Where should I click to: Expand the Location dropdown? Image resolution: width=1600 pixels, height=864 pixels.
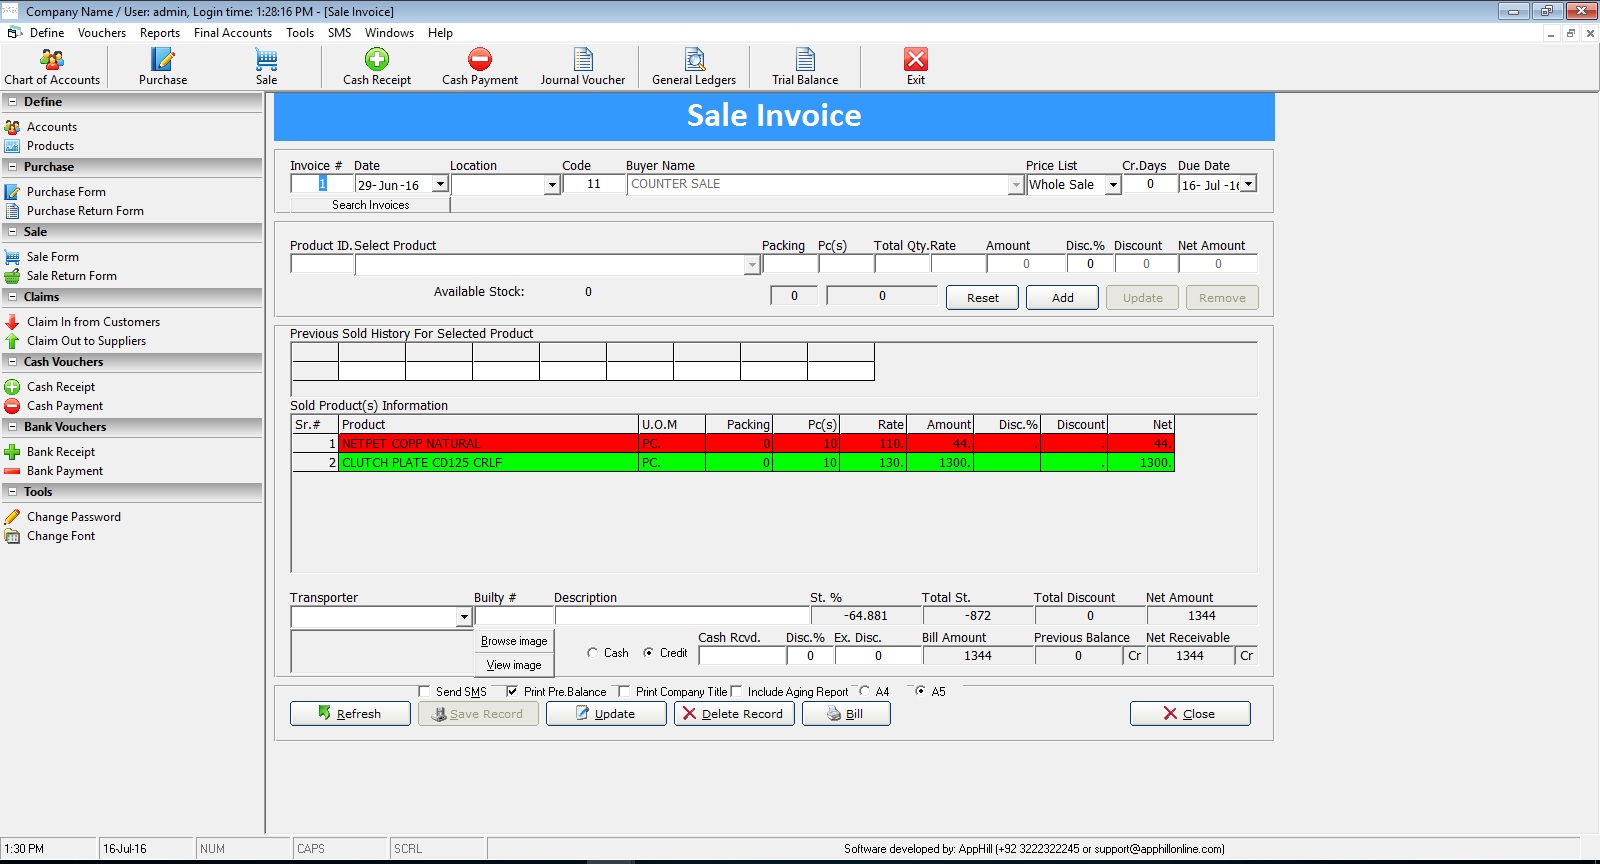click(551, 185)
